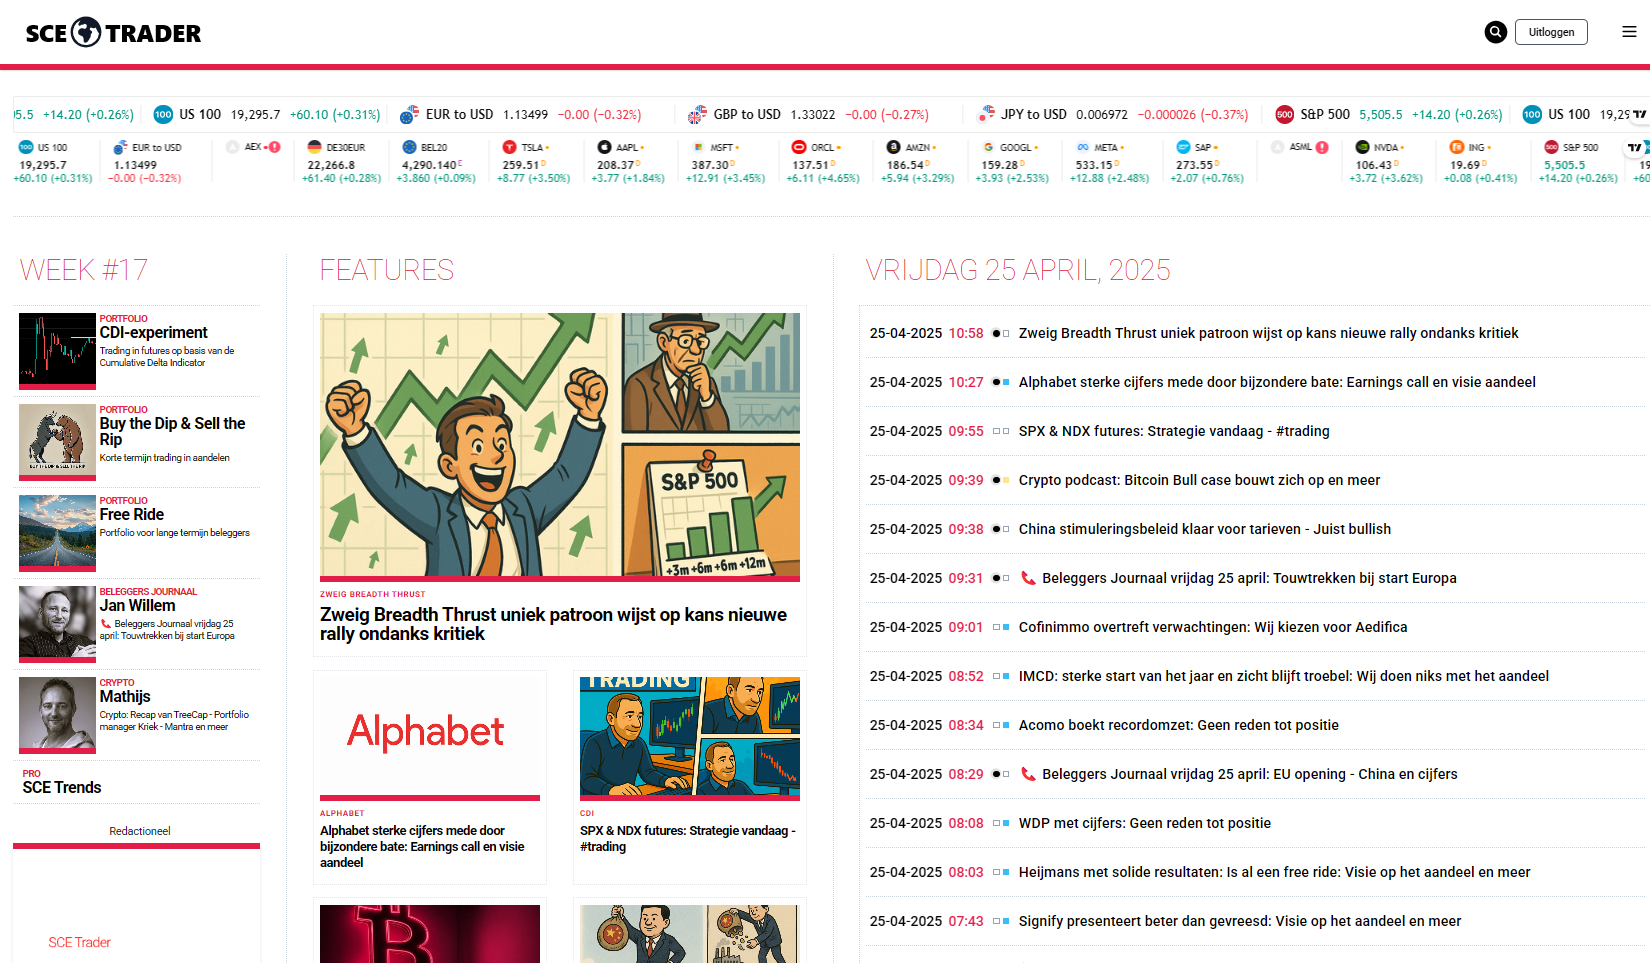
Task: Click the NVDA Nvidia logo icon
Action: [x=1362, y=147]
